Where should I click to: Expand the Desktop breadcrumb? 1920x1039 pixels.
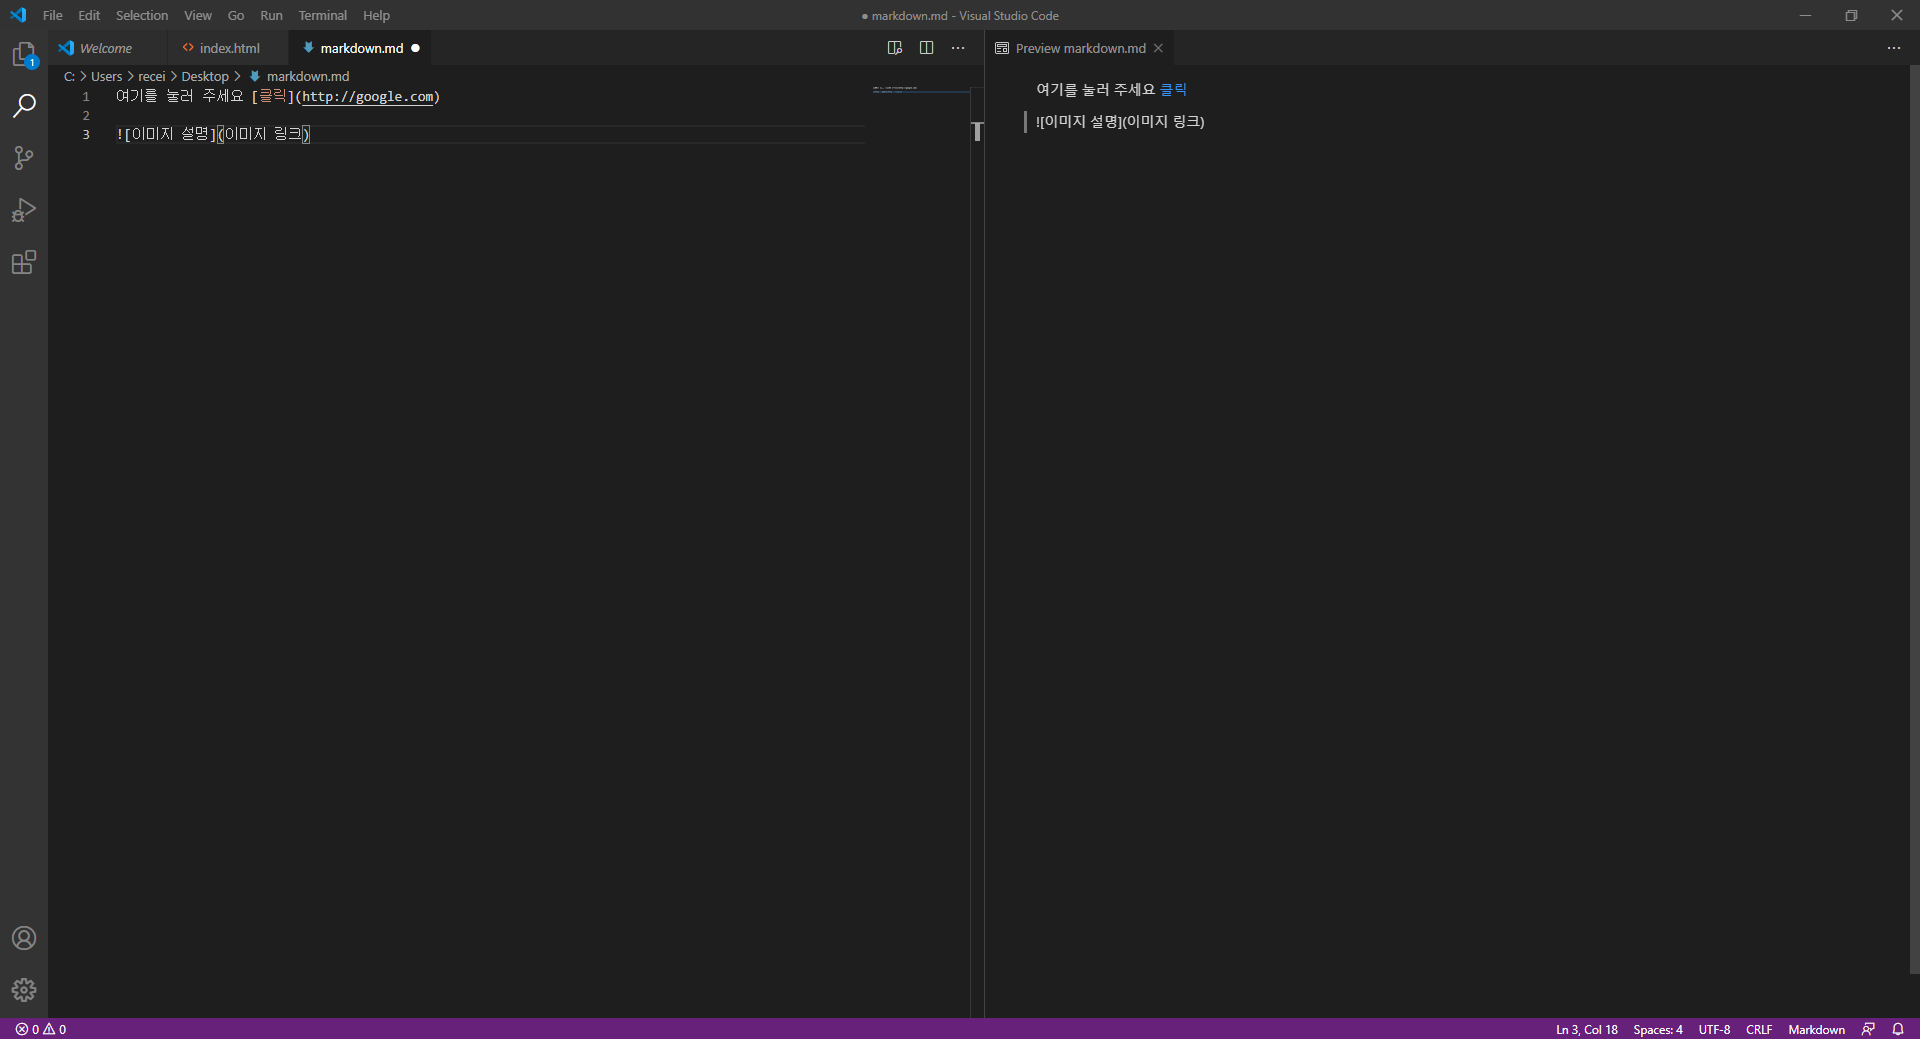205,77
